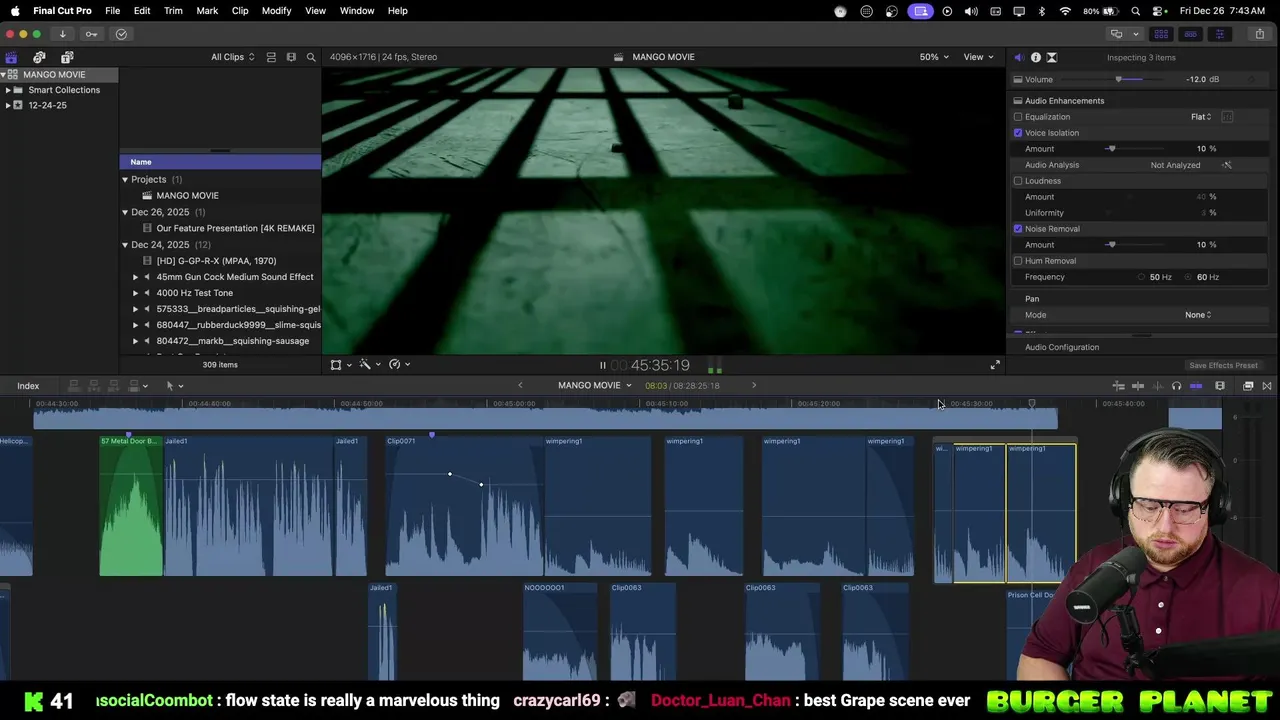The width and height of the screenshot is (1280, 720).
Task: Click the Audio Analysis magic wand icon
Action: click(x=1227, y=165)
